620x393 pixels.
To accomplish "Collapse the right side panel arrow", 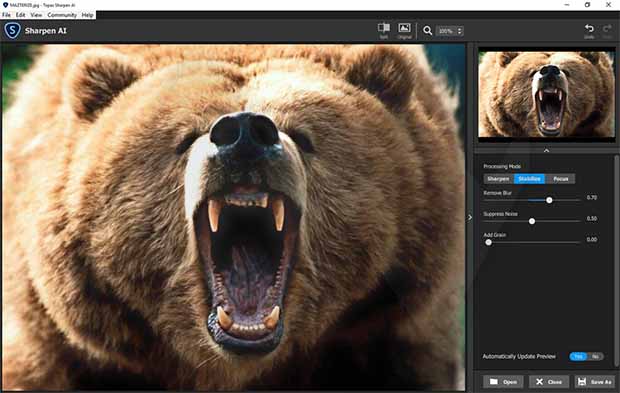I will [x=470, y=217].
